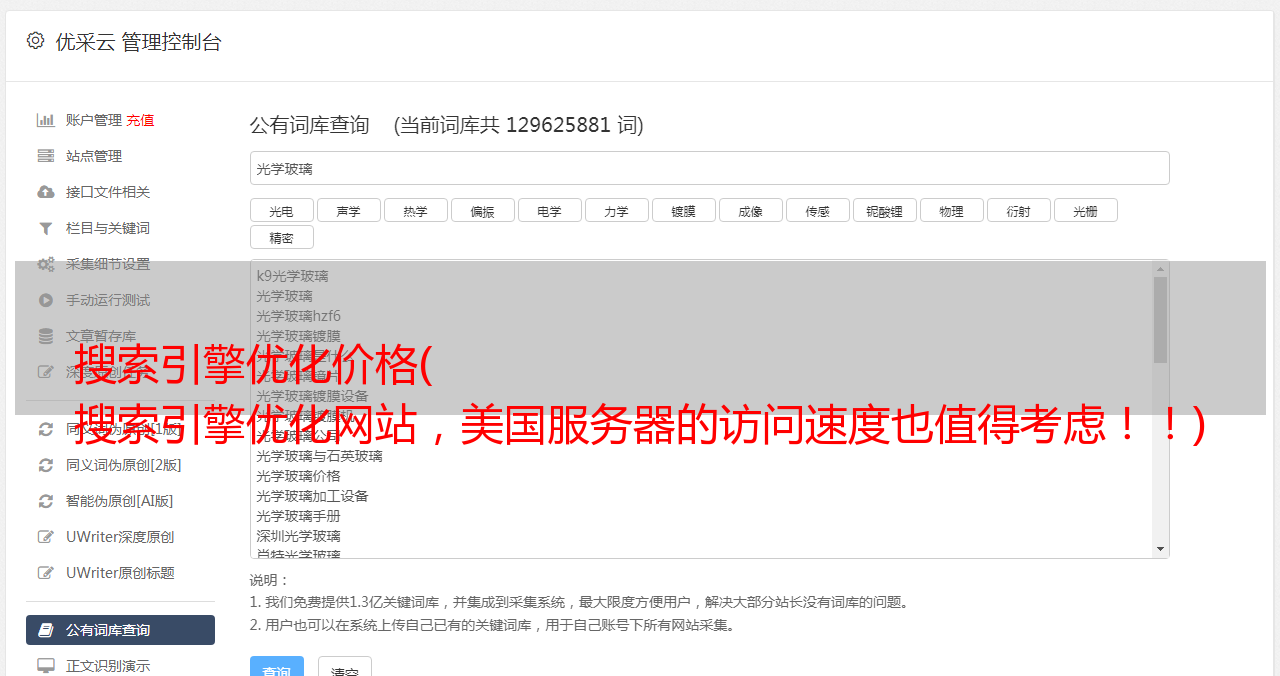This screenshot has width=1280, height=676.
Task: Select 光学玻璃hzf6 in the results
Action: click(x=298, y=316)
